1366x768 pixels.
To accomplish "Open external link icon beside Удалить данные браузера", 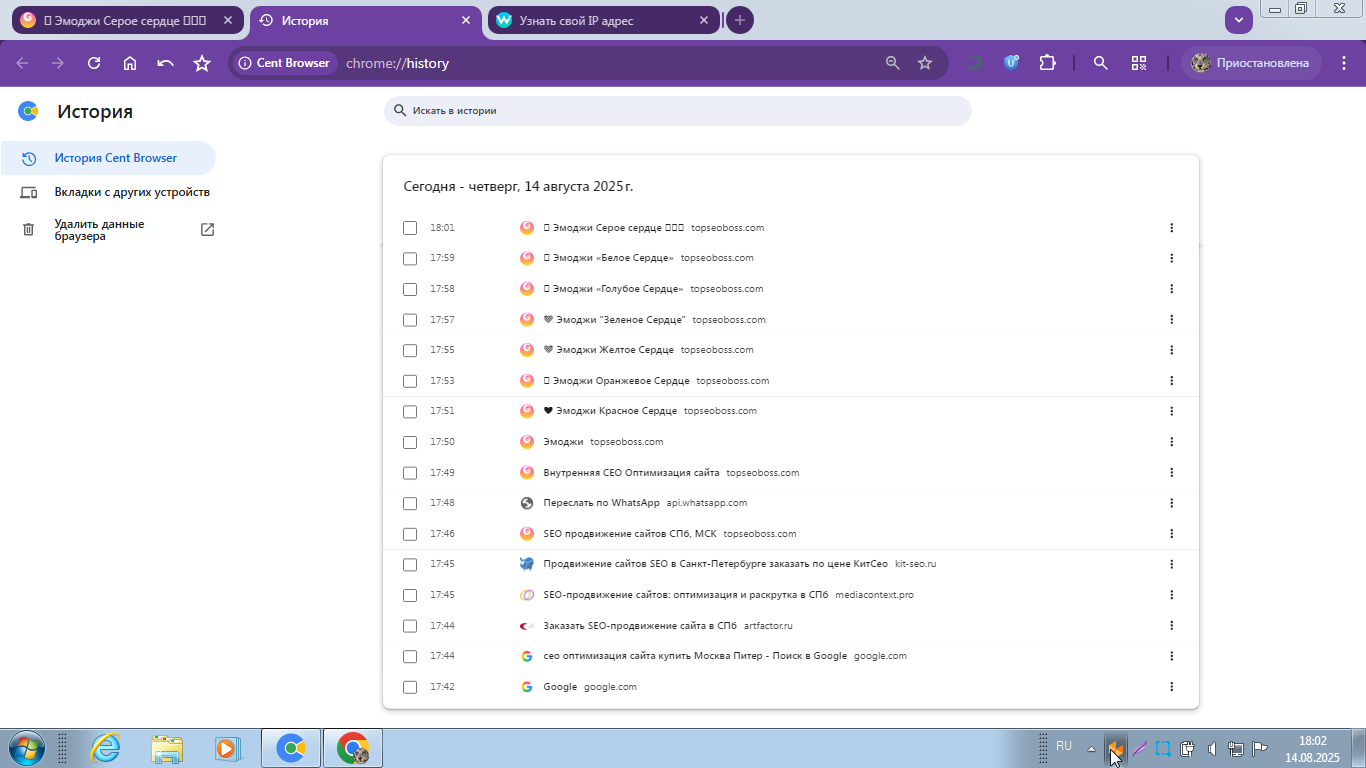I will point(207,230).
